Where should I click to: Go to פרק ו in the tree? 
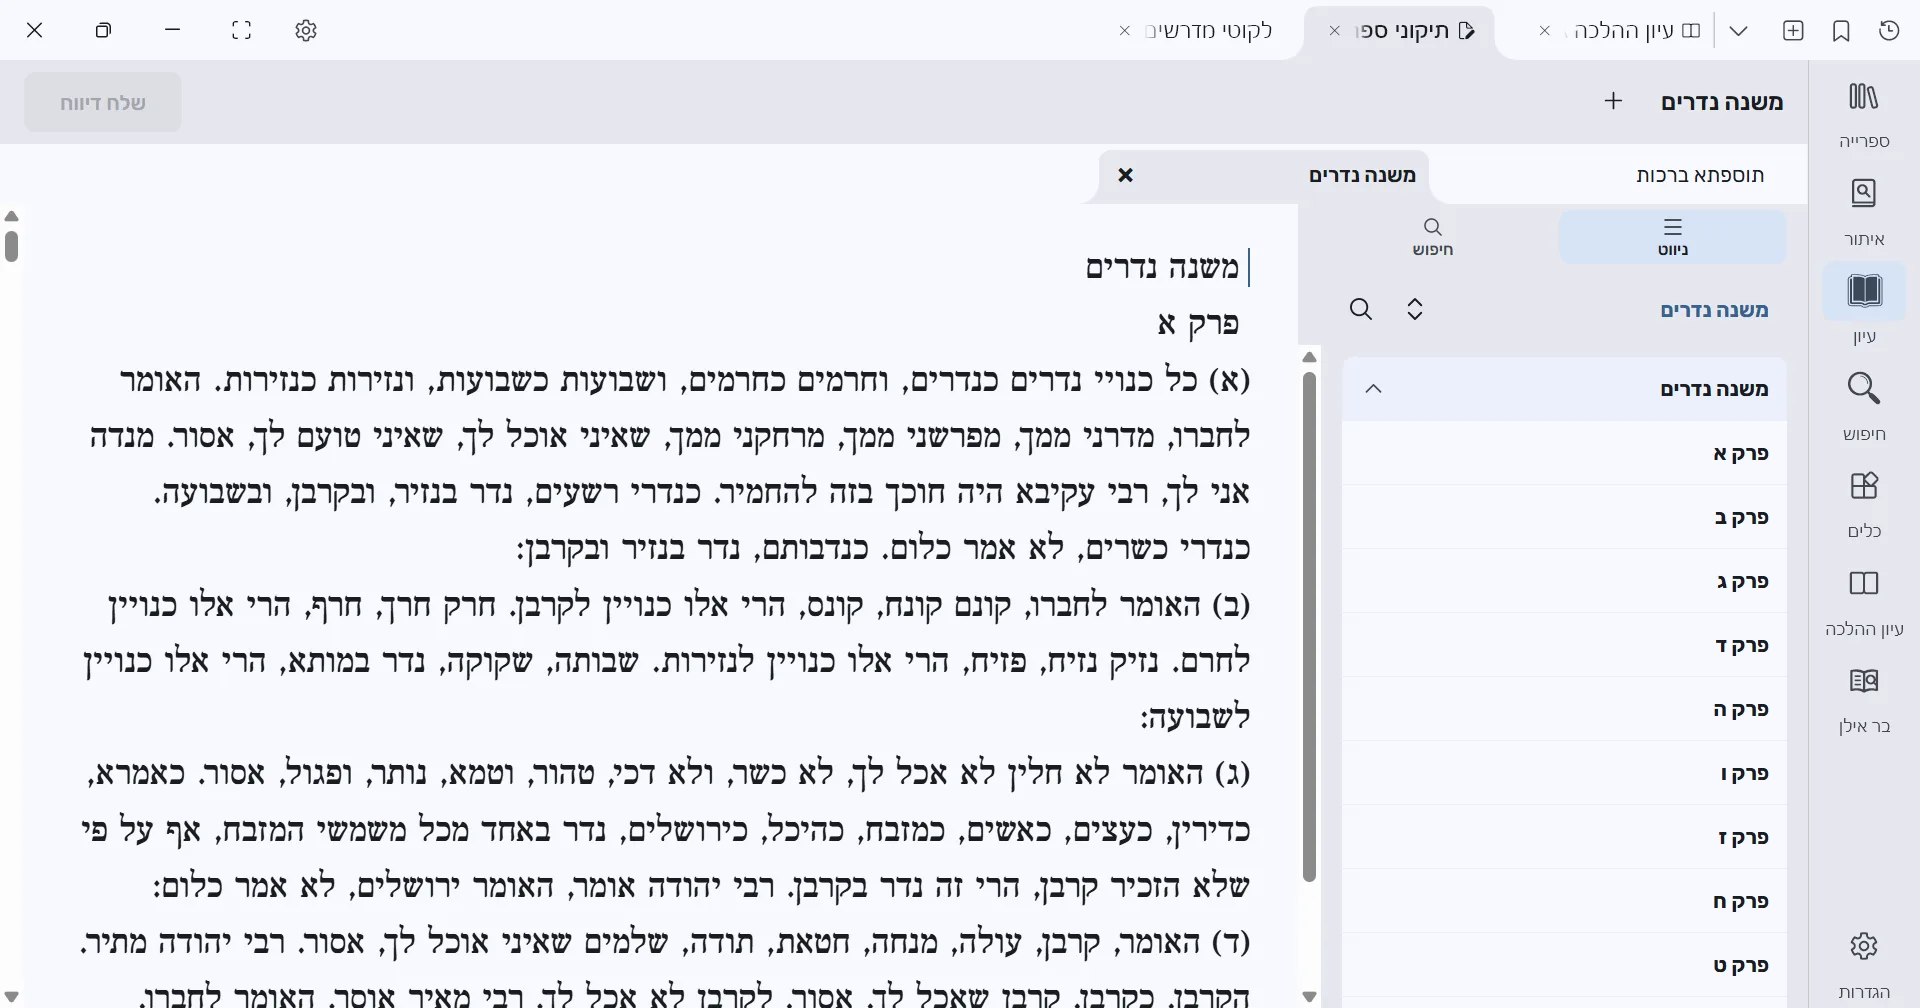click(1564, 773)
